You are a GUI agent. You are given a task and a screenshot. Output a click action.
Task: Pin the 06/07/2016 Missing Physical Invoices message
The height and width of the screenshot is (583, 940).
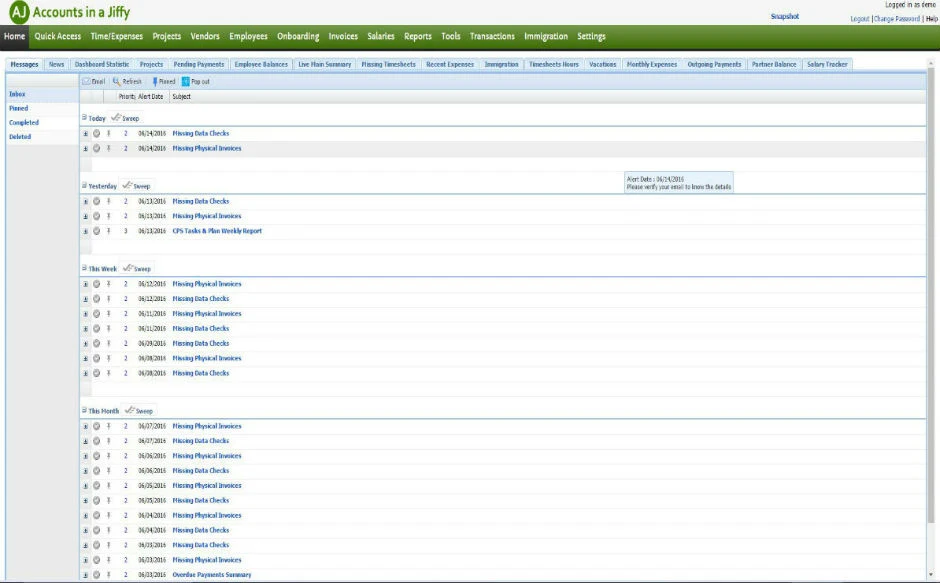click(x=109, y=426)
